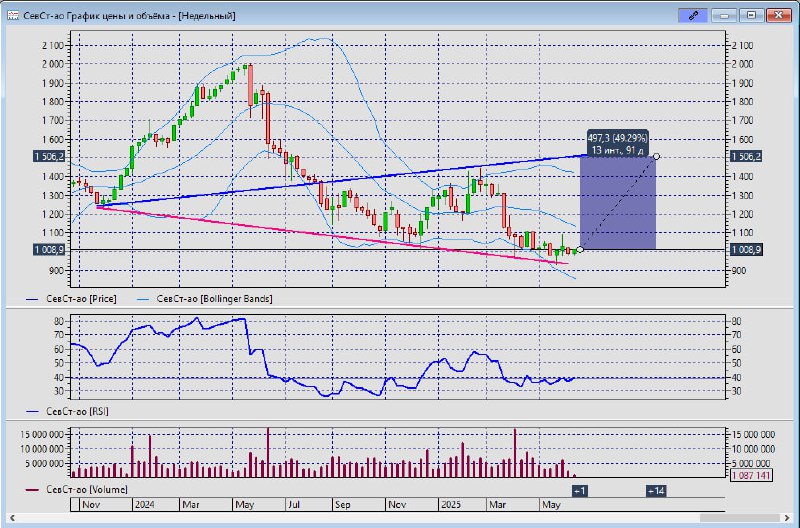The image size is (800, 528).
Task: Click the Sep label on the time axis
Action: pos(342,505)
